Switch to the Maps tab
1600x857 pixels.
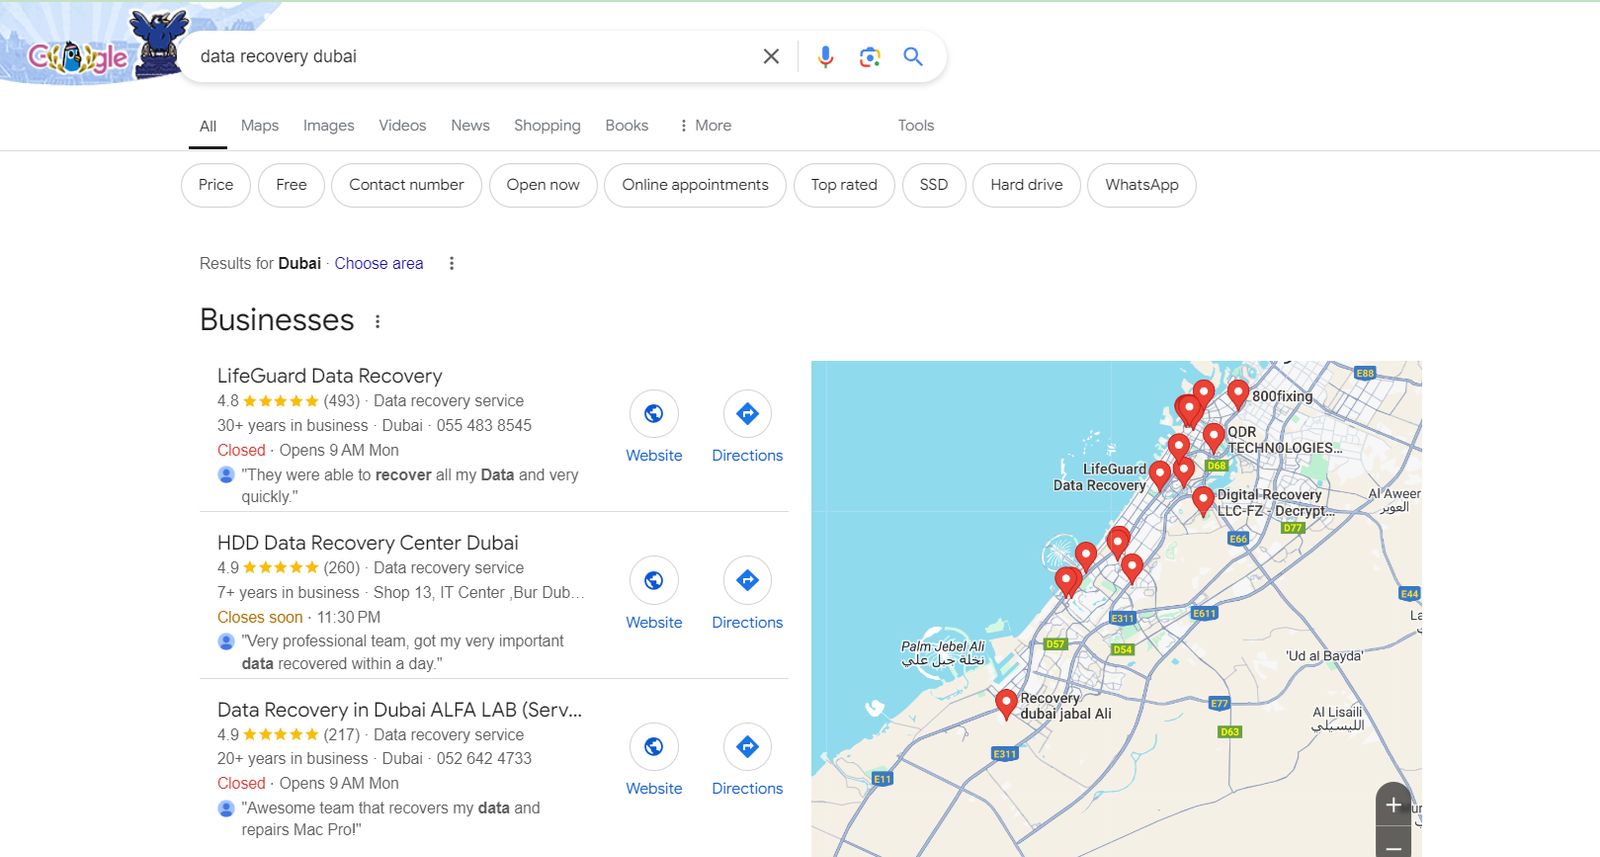(x=260, y=126)
